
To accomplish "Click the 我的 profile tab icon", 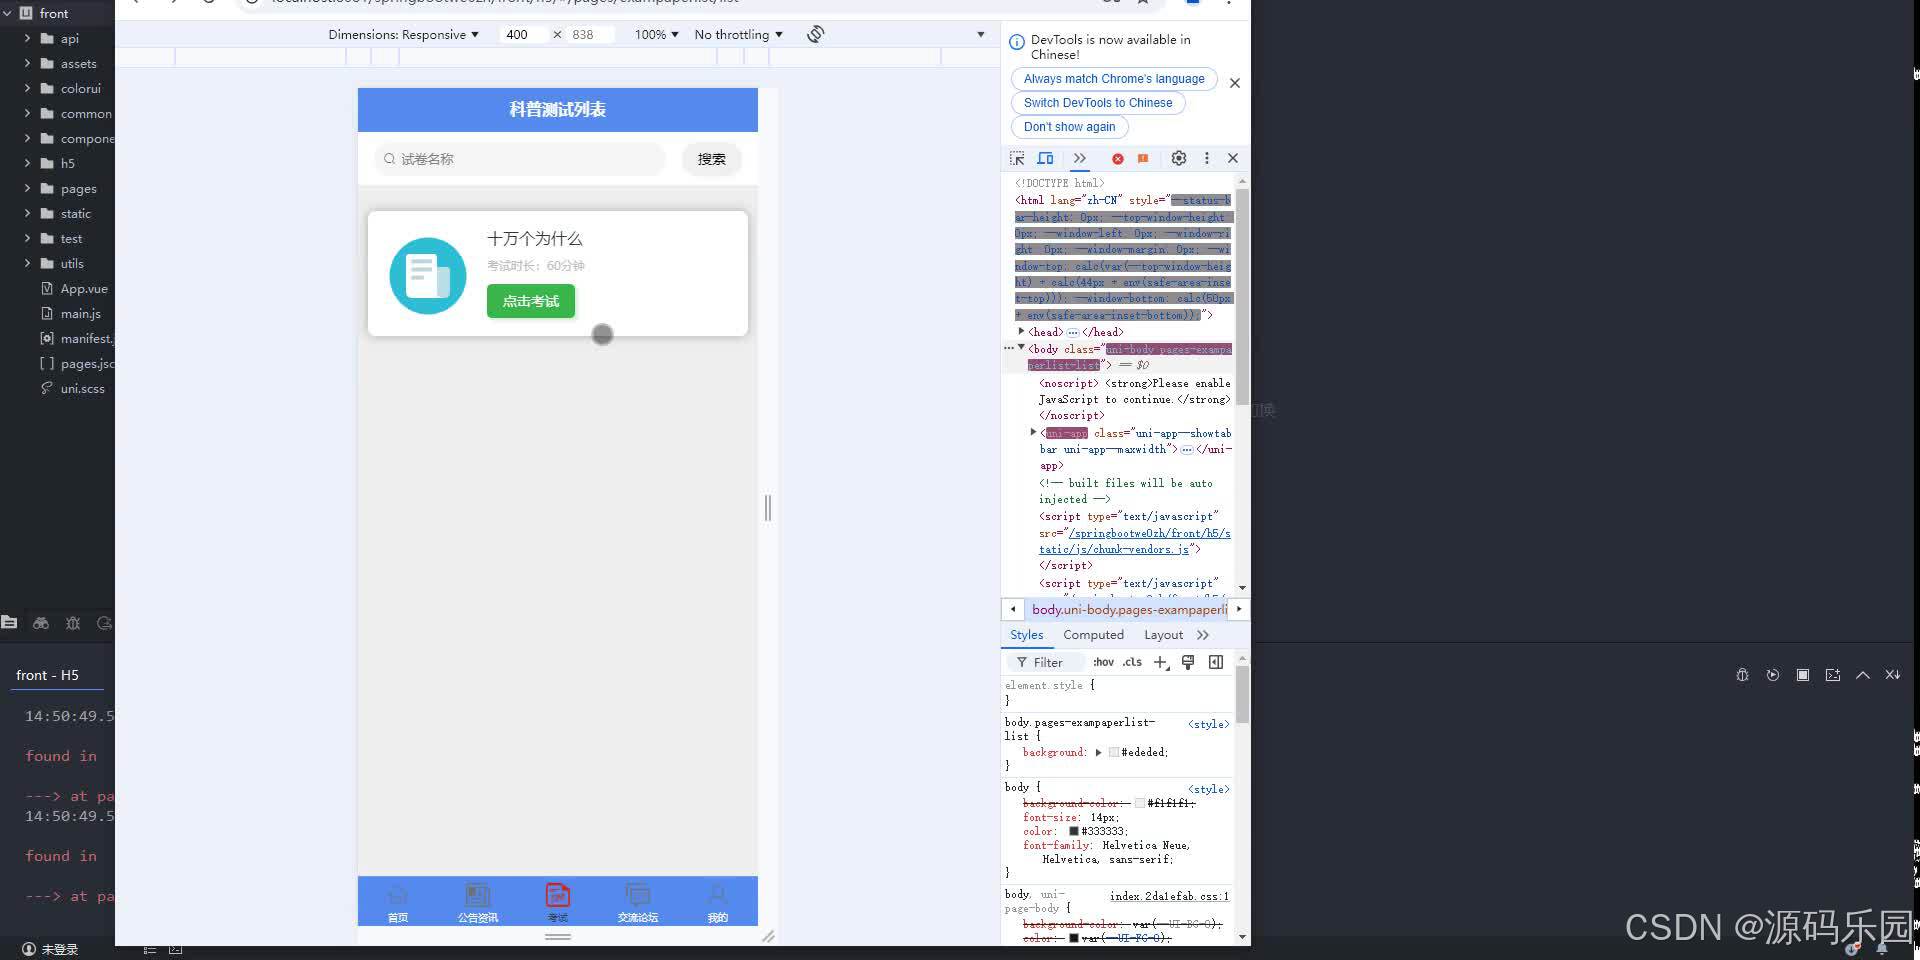I will [717, 894].
